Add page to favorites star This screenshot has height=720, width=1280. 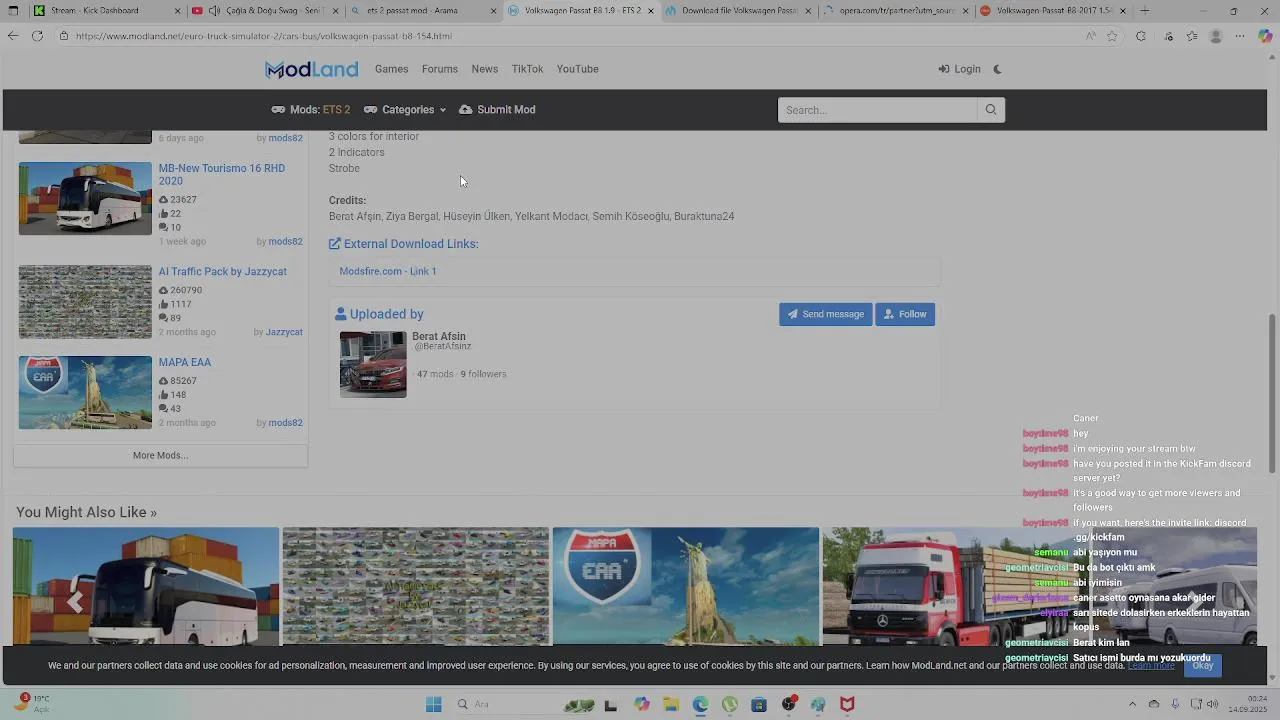1112,36
